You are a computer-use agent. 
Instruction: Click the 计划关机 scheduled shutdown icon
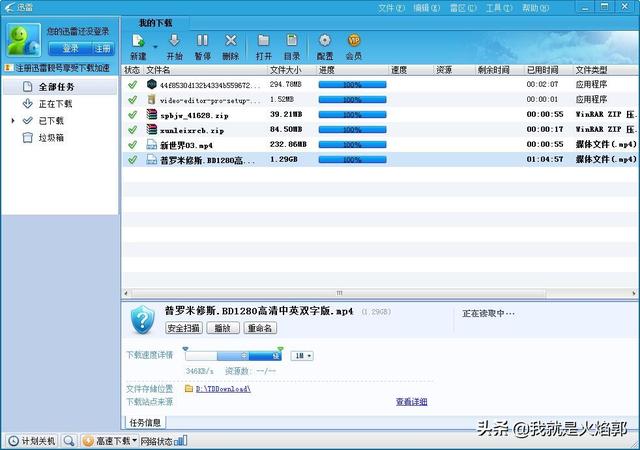pyautogui.click(x=13, y=441)
